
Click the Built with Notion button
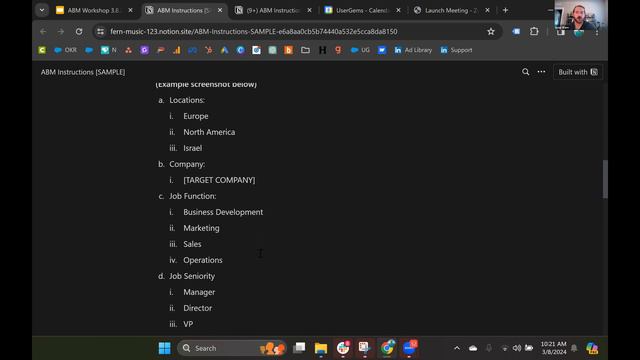[578, 72]
